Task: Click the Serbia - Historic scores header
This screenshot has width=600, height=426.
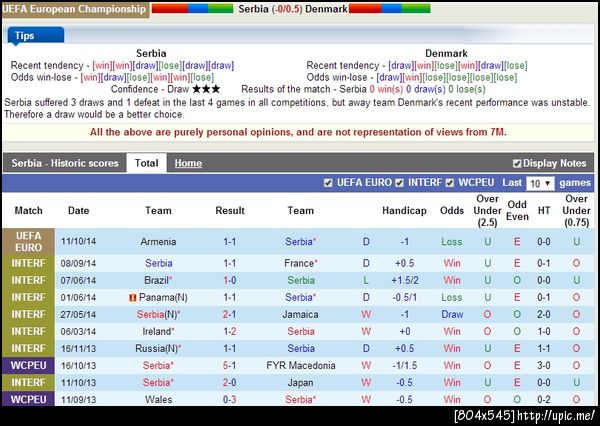Action: tap(65, 163)
